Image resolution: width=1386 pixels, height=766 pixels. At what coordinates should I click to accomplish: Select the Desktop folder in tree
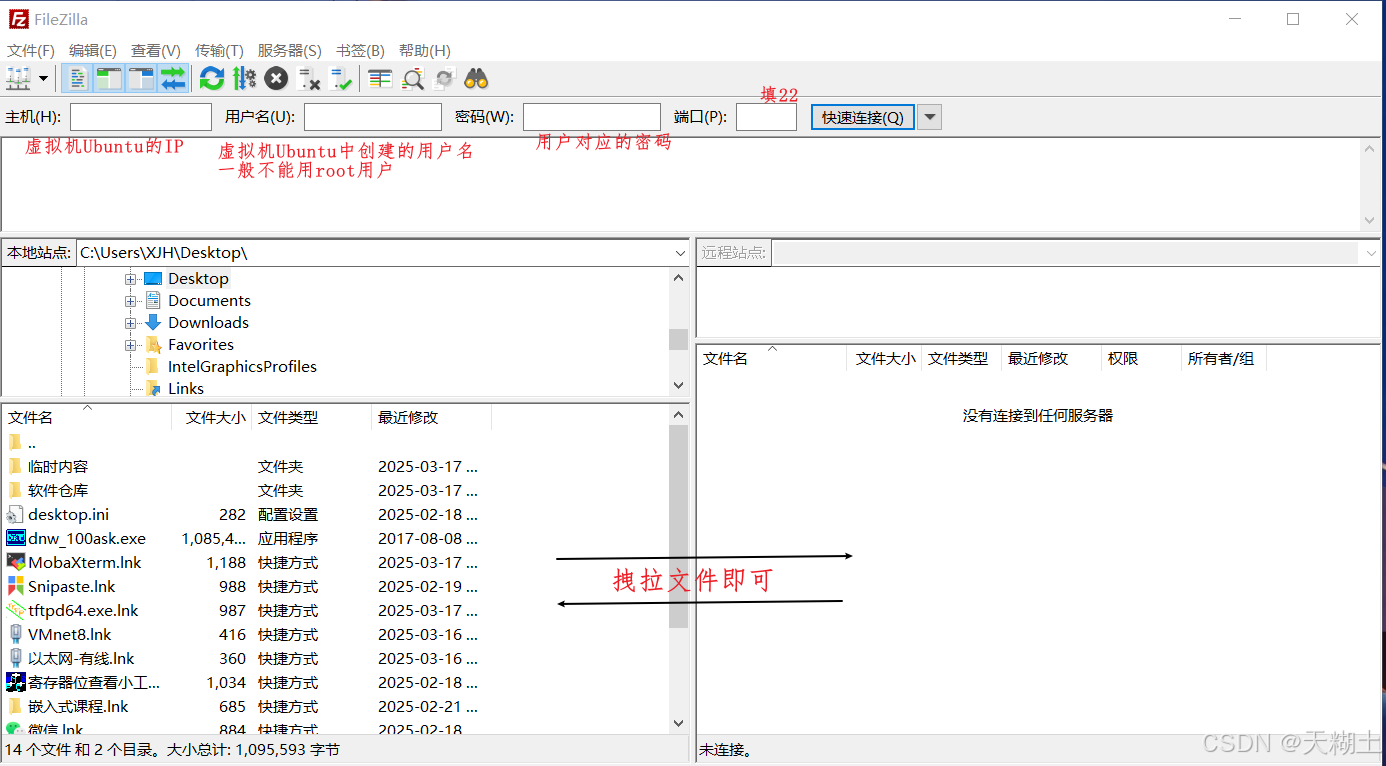(198, 279)
